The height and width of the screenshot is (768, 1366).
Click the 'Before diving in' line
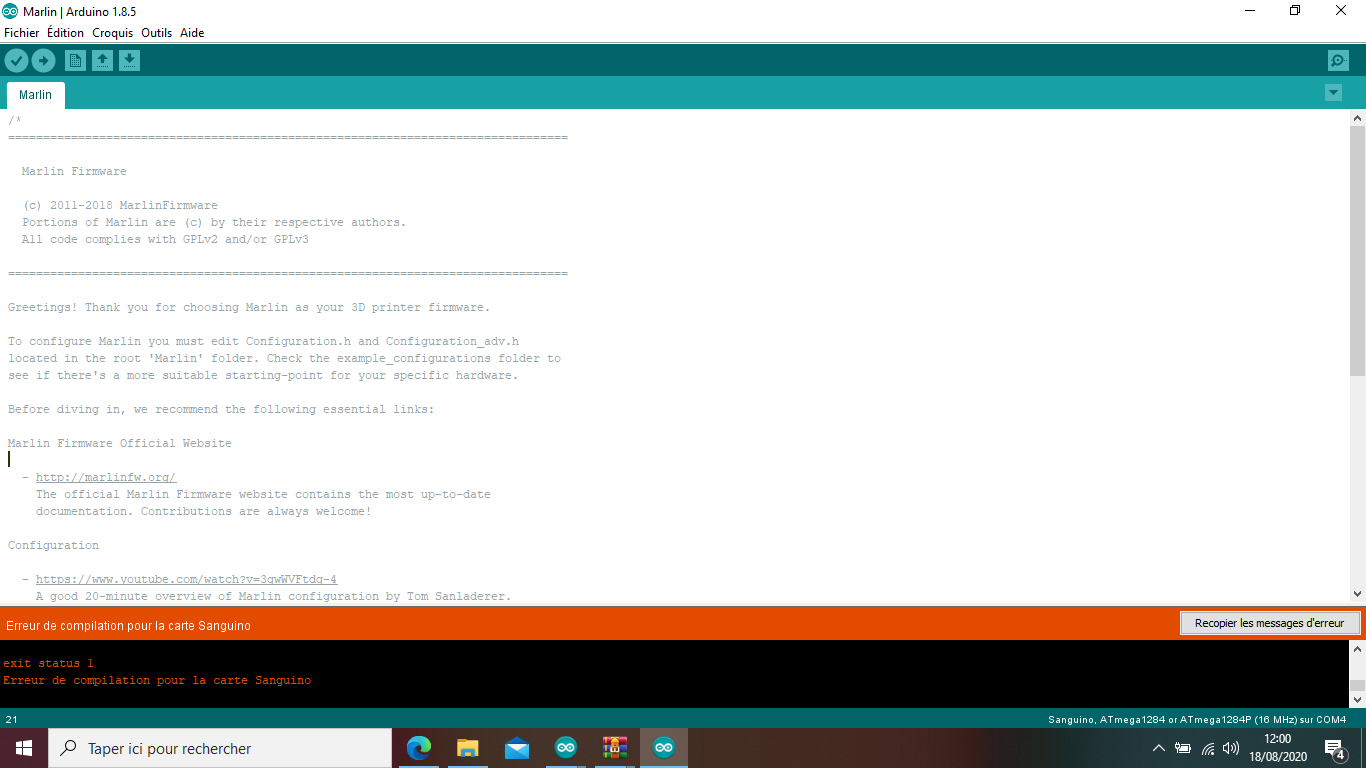(x=221, y=409)
